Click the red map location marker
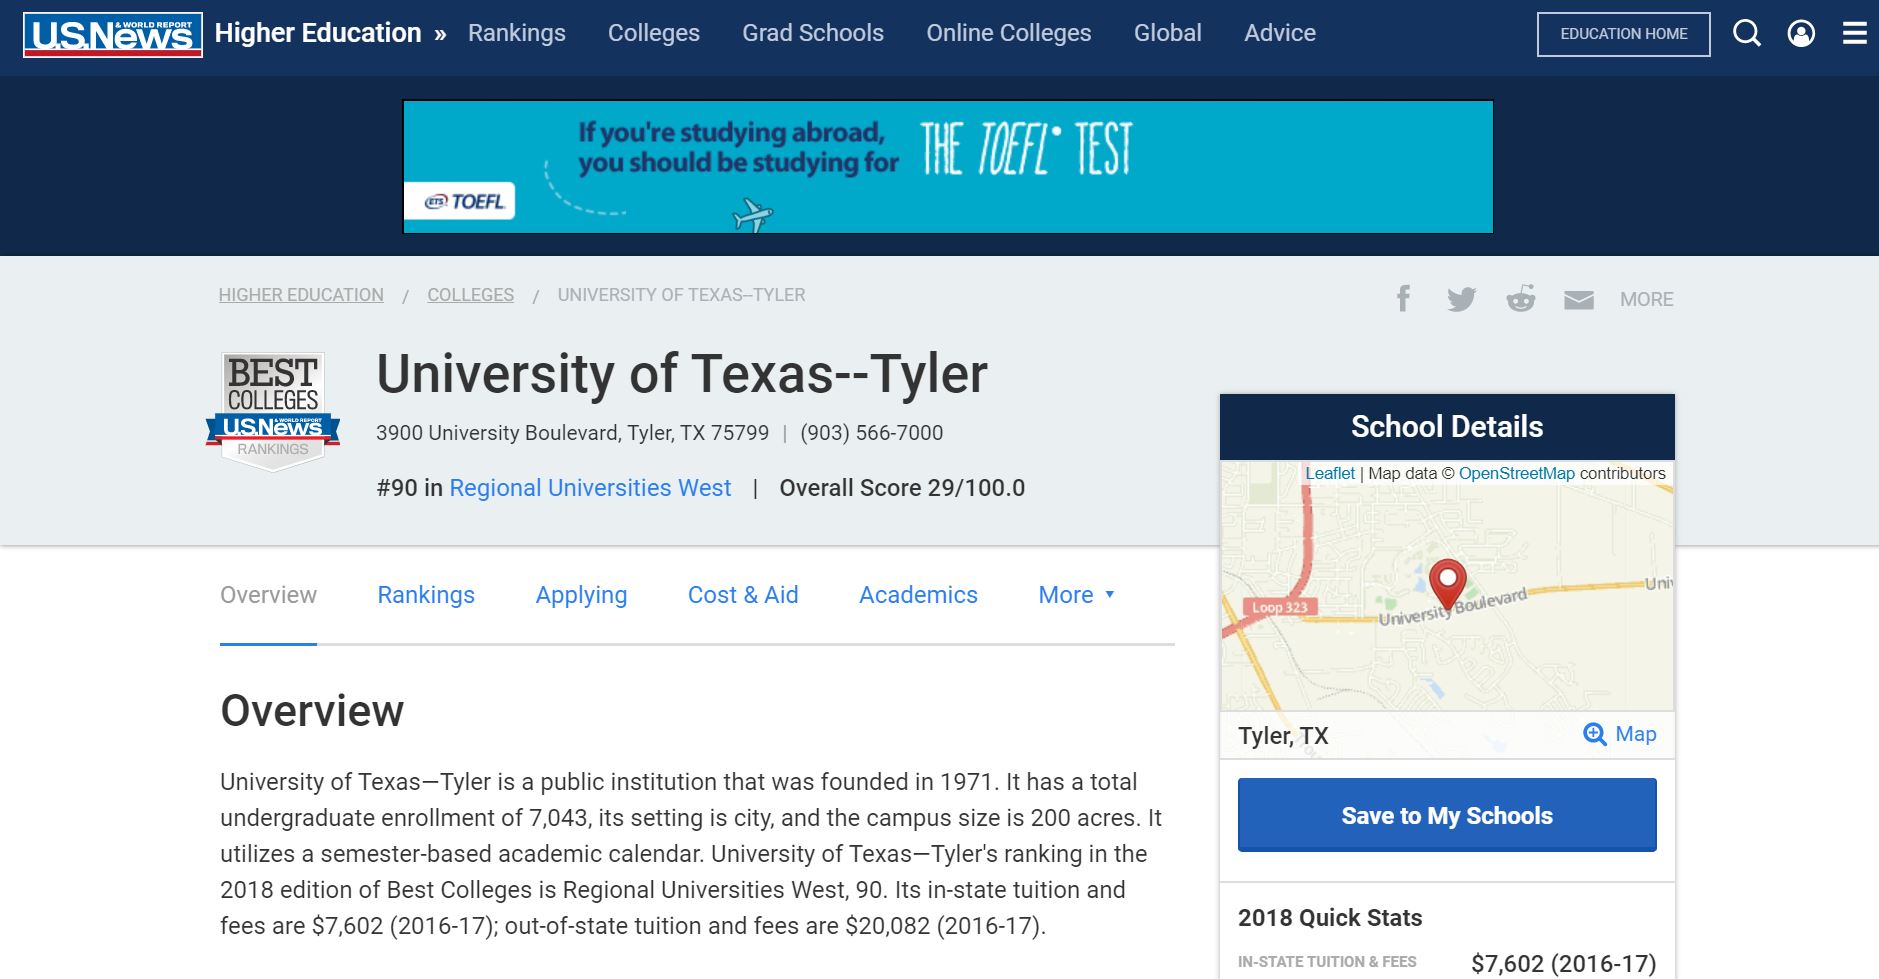 [x=1447, y=583]
